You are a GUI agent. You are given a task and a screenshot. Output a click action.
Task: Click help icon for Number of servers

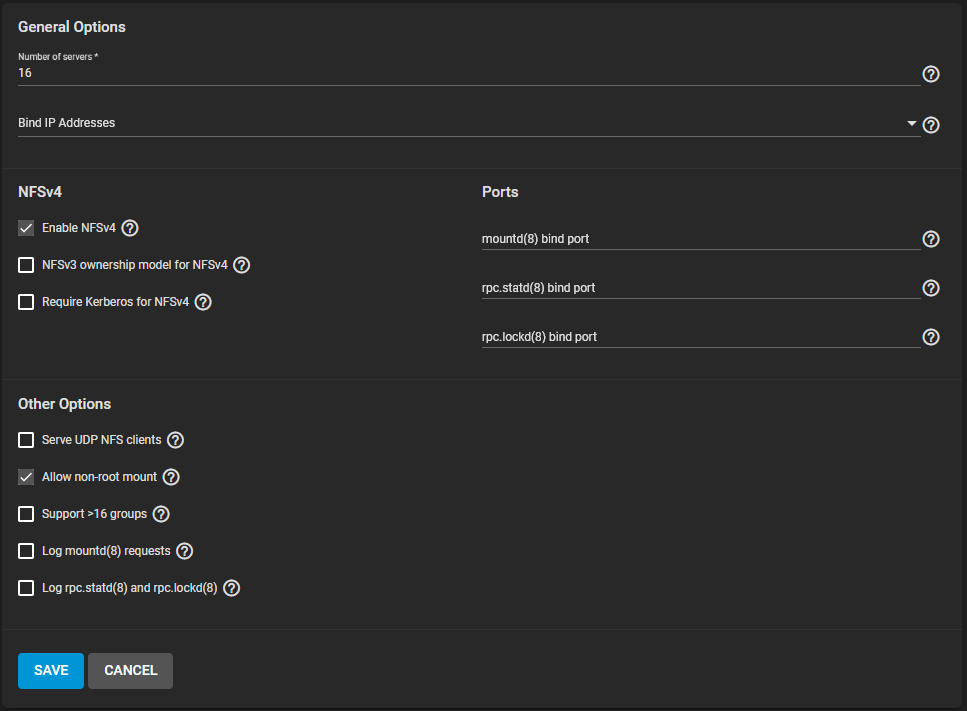pyautogui.click(x=931, y=74)
